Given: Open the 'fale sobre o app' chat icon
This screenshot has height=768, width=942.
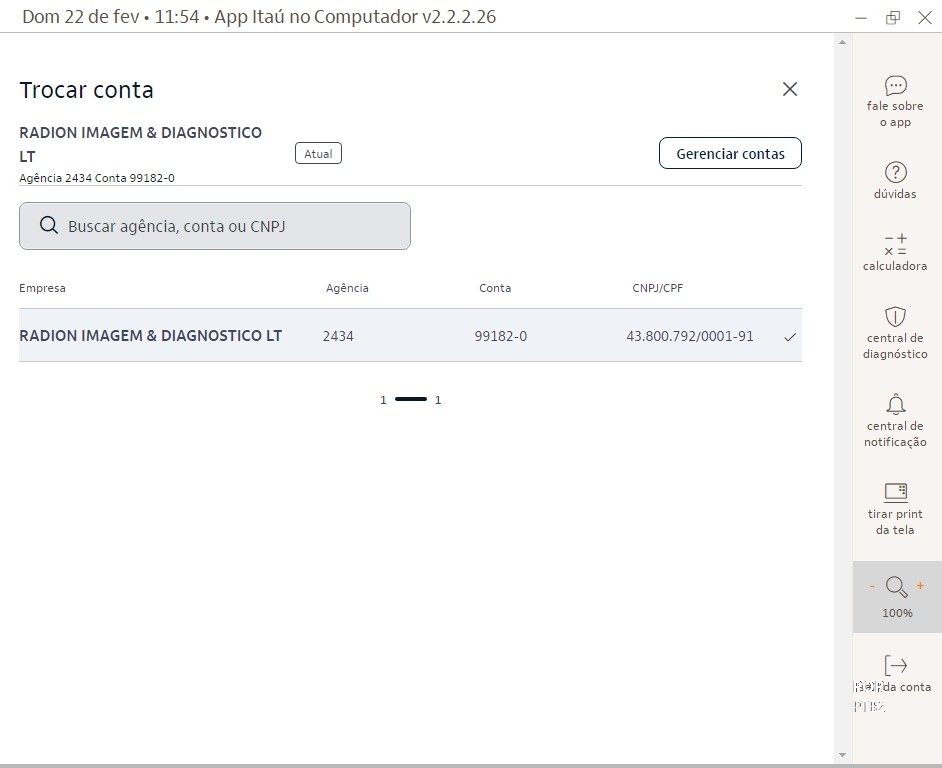Looking at the screenshot, I should point(895,86).
